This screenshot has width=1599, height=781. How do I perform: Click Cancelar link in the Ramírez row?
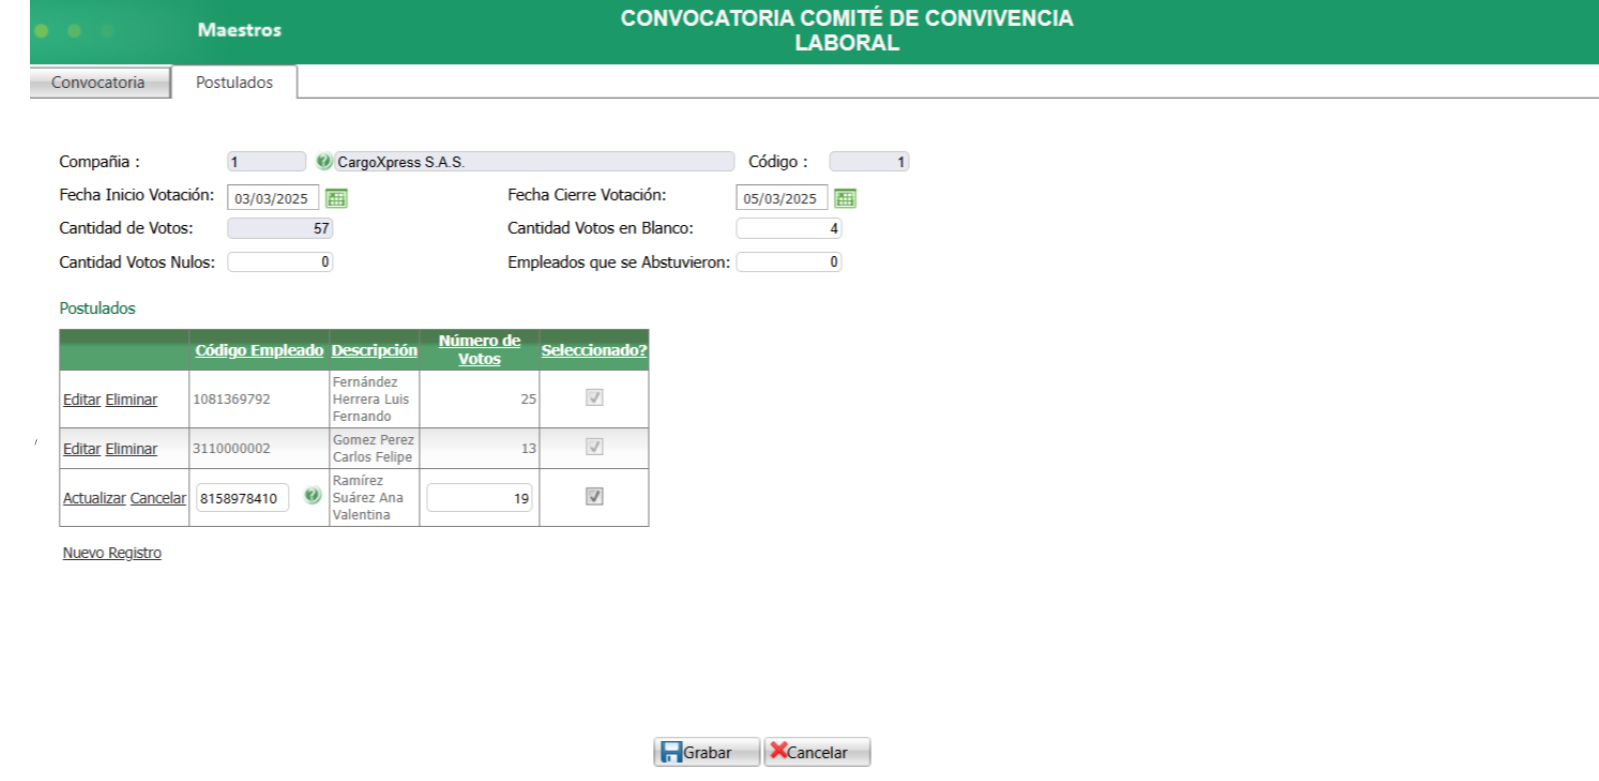click(158, 498)
